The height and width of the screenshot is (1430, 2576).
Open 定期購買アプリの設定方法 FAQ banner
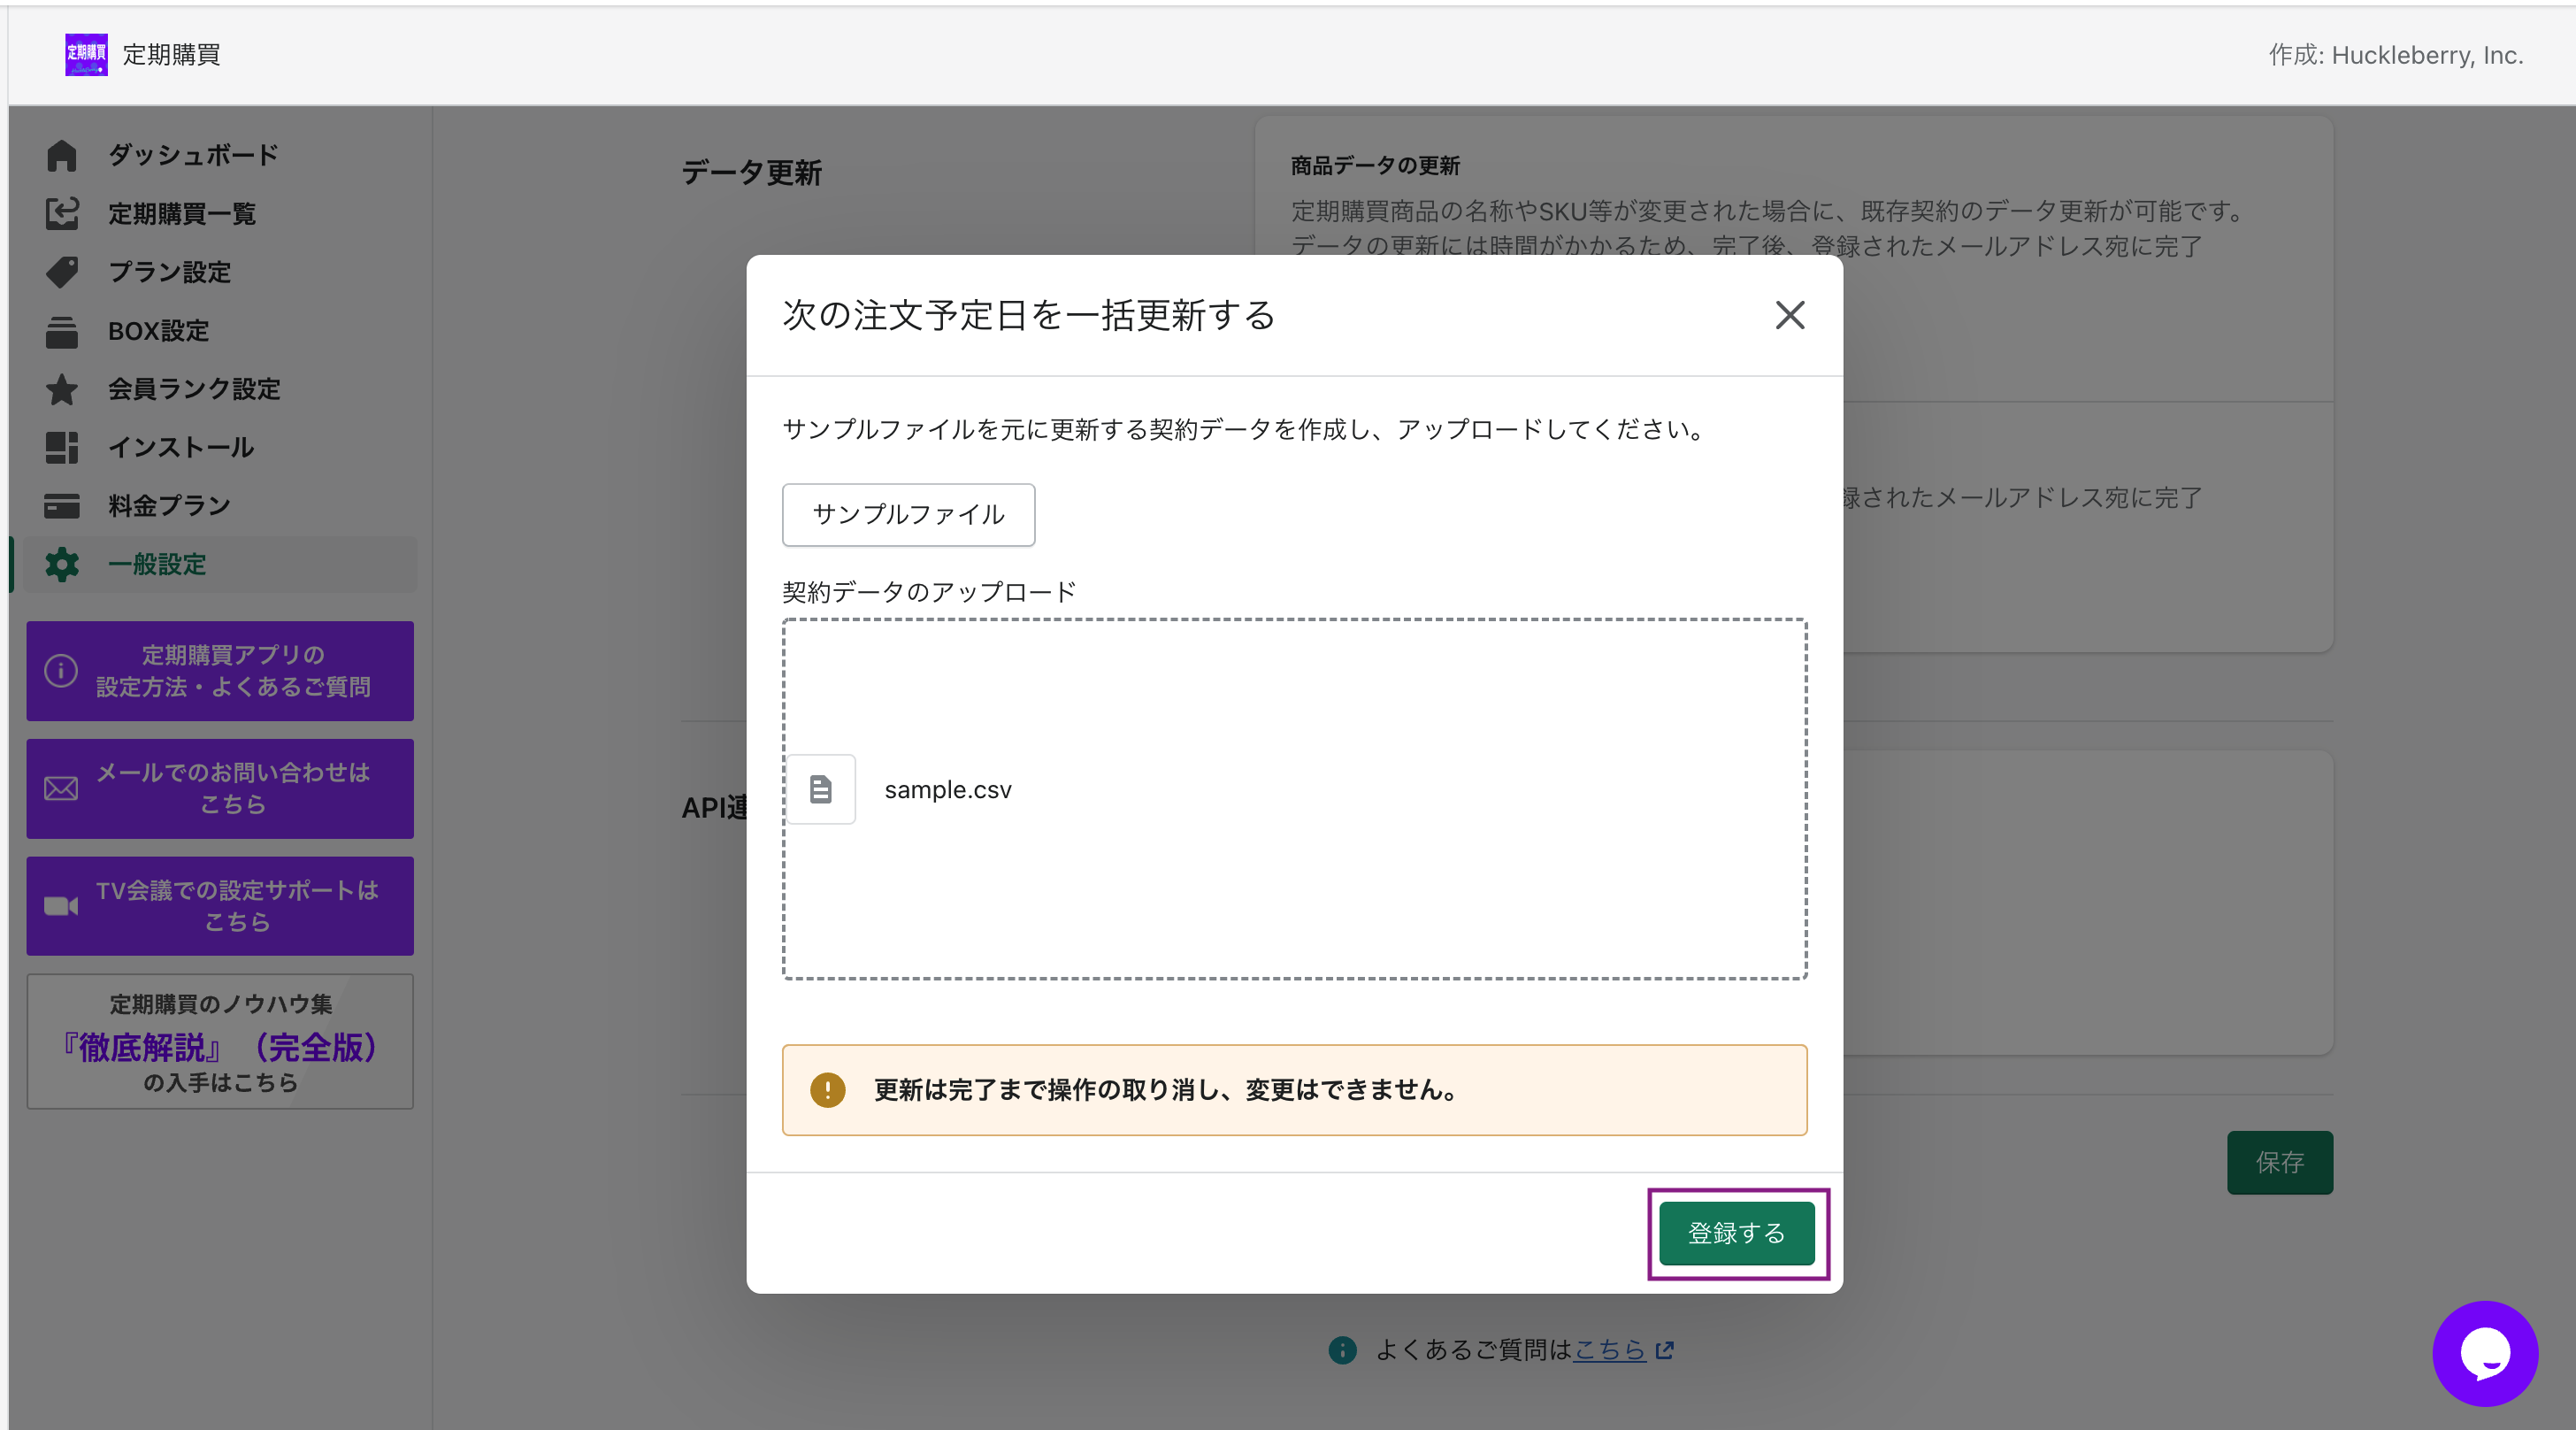pyautogui.click(x=220, y=670)
